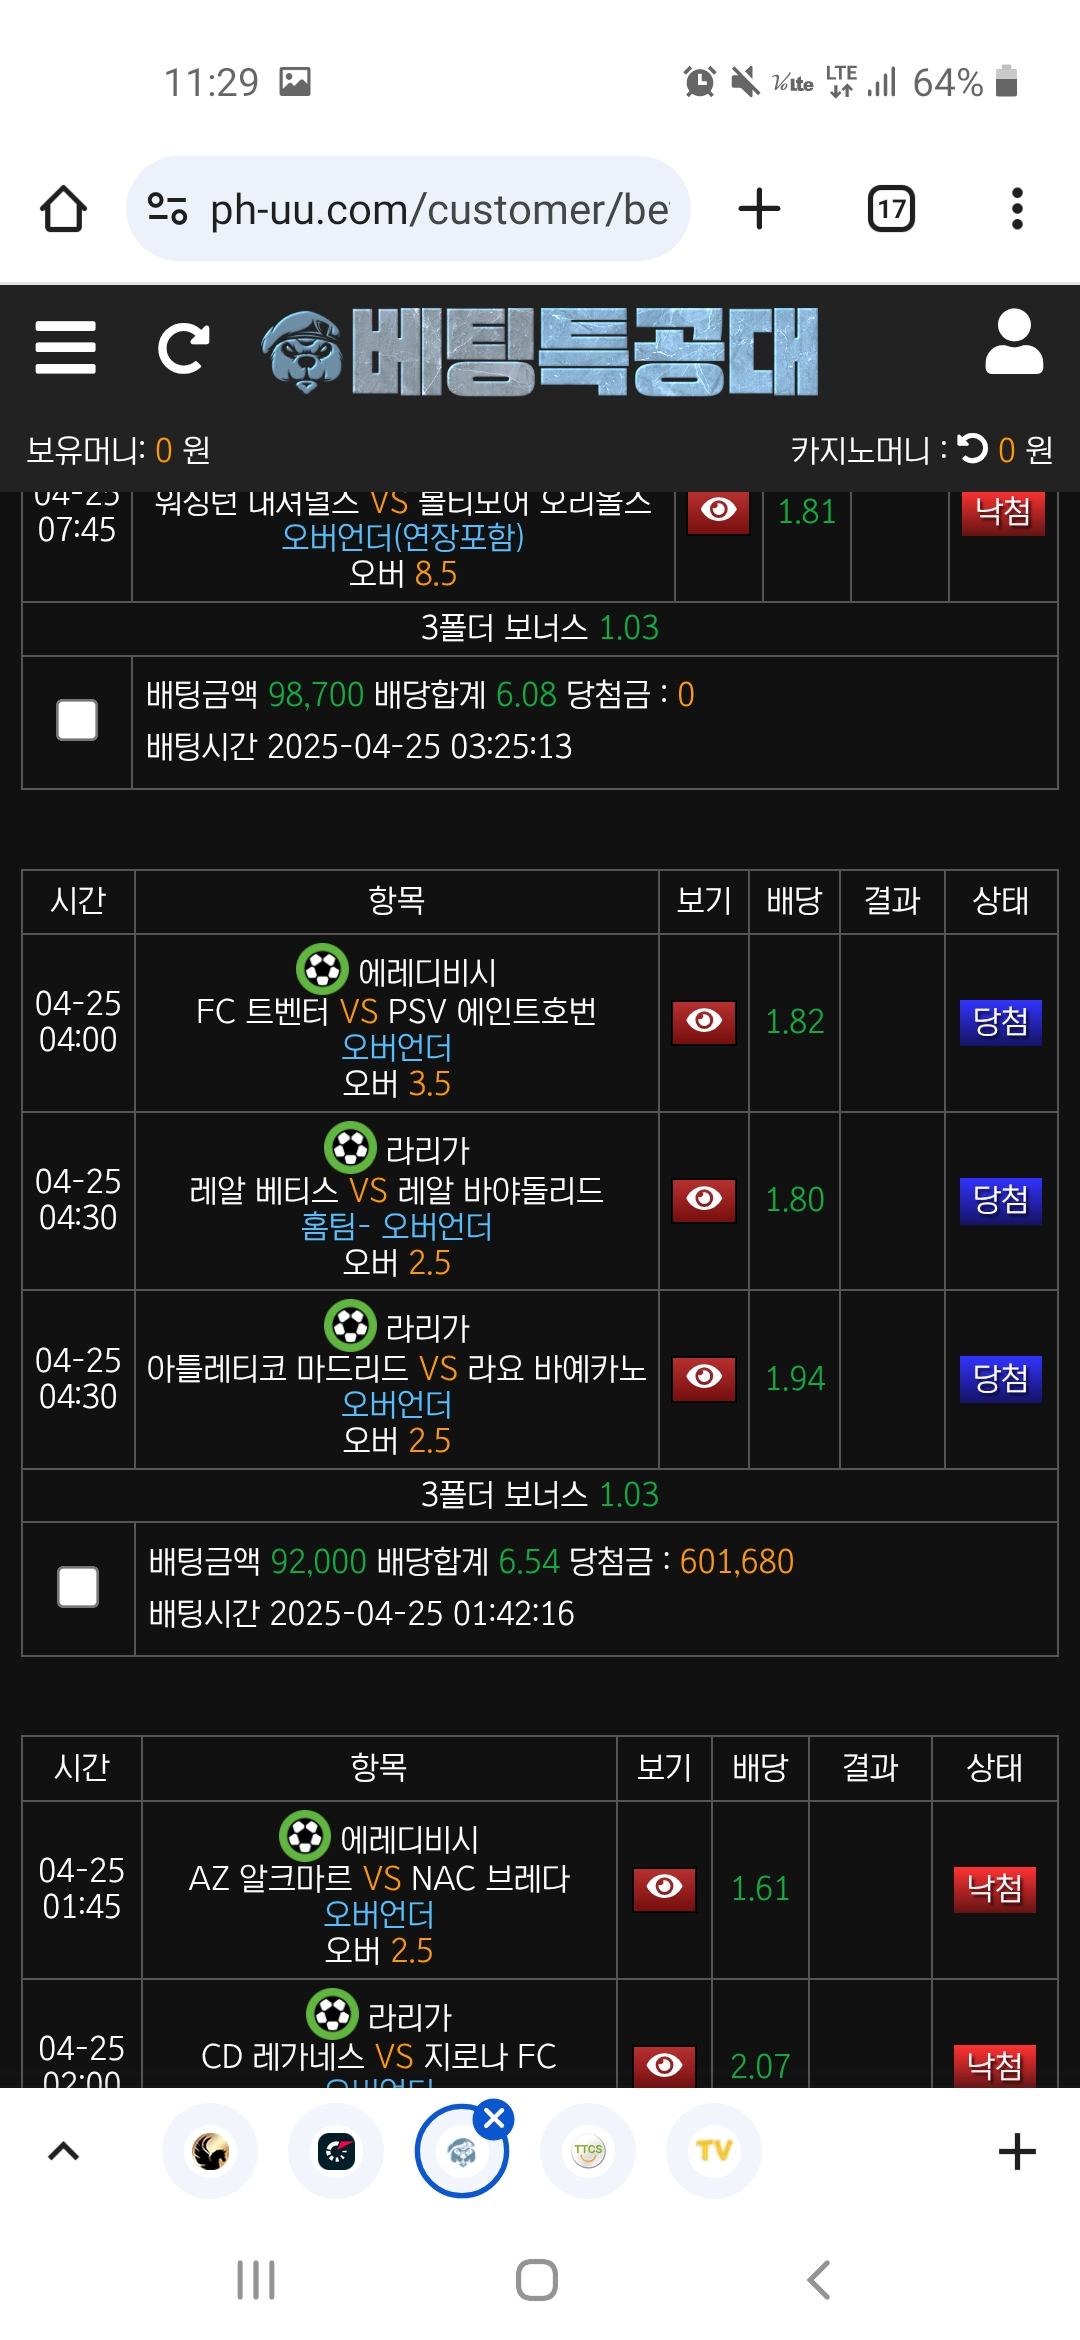1080x2340 pixels.
Task: Tap the ph-uu.com address bar
Action: click(x=408, y=209)
